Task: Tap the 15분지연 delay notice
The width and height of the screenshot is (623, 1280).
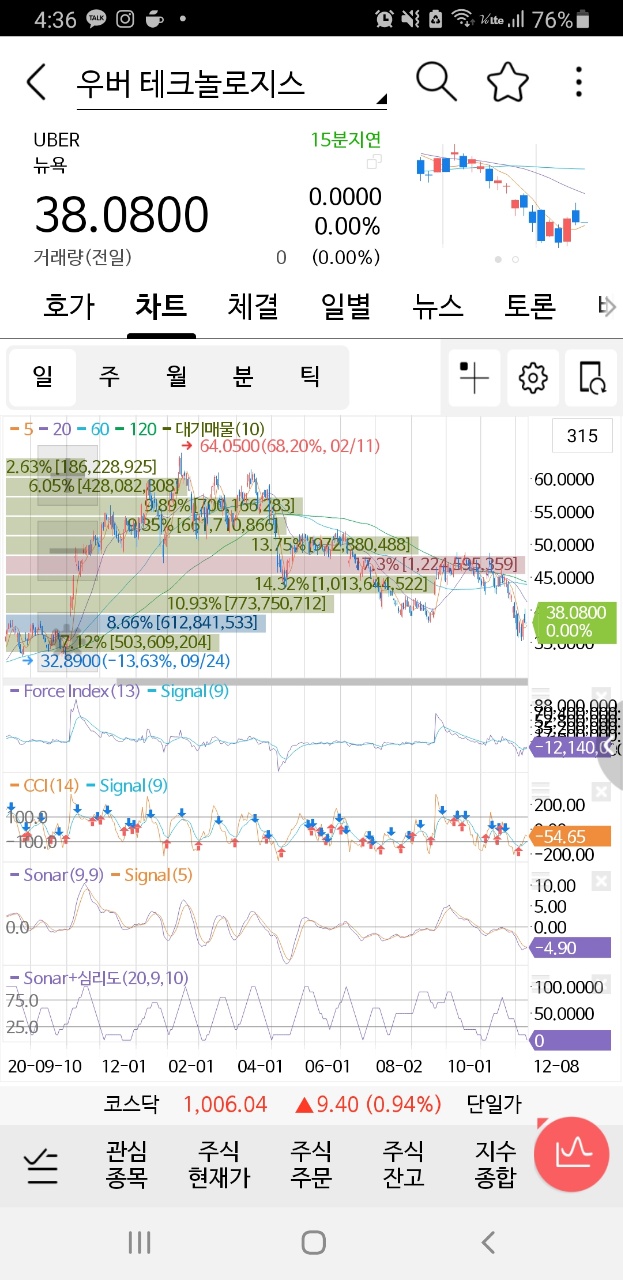Action: coord(345,140)
